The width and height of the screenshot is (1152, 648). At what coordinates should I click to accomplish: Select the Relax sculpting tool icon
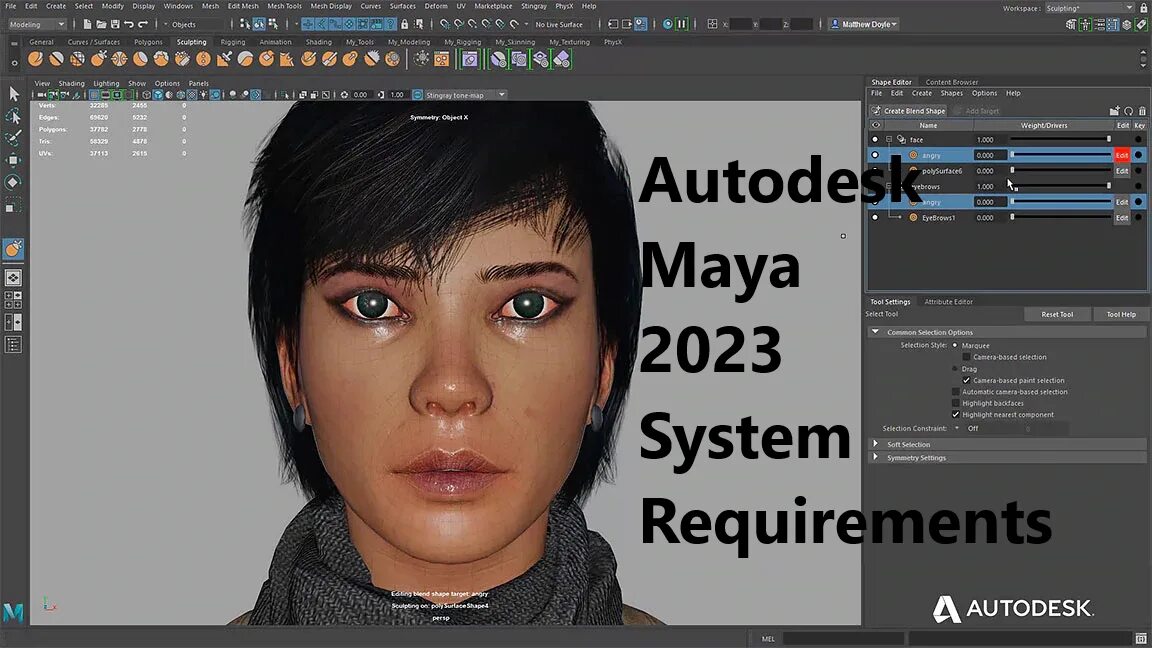click(x=77, y=59)
